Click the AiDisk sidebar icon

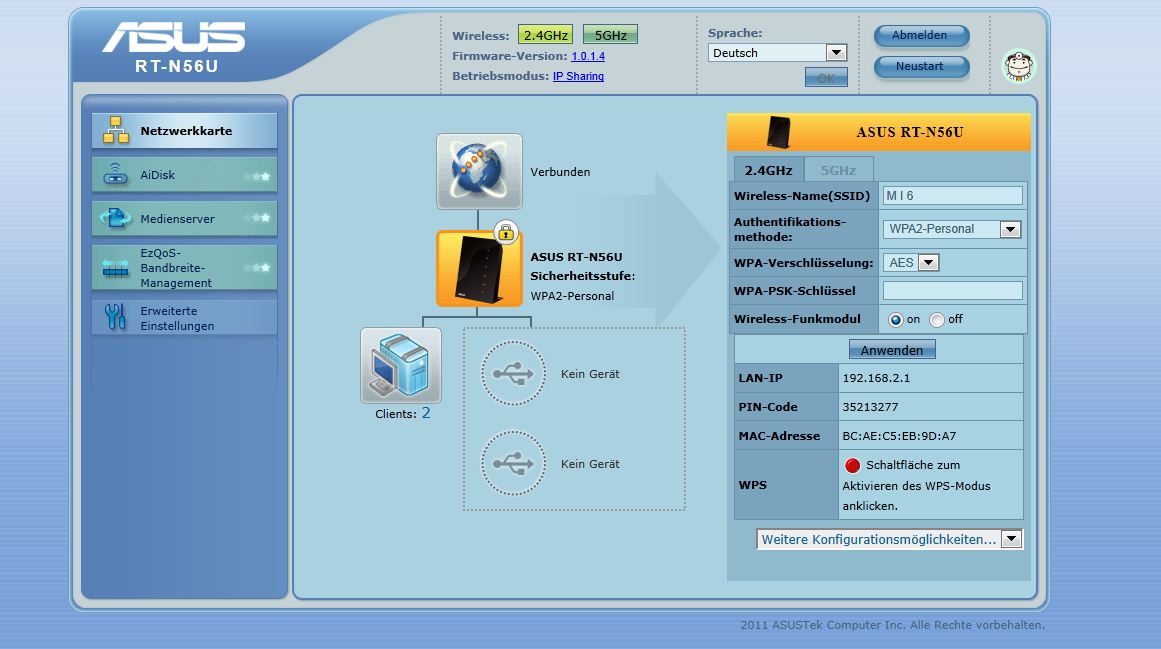point(116,175)
